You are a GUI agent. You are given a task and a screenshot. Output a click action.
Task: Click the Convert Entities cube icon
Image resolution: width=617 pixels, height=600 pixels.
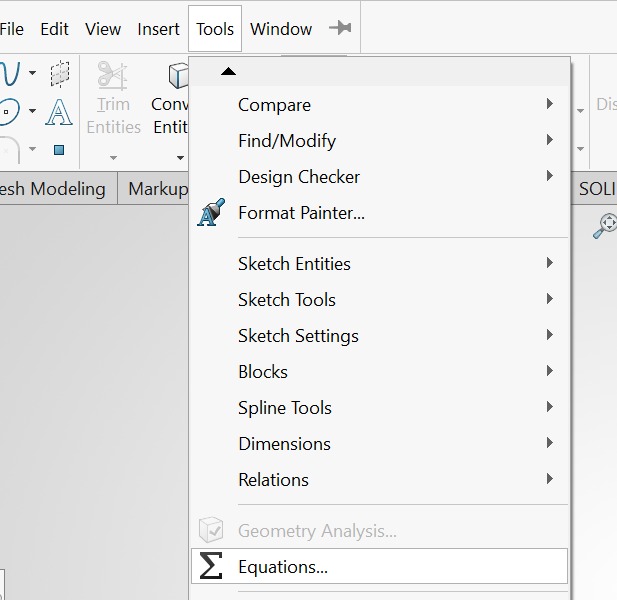[x=179, y=75]
